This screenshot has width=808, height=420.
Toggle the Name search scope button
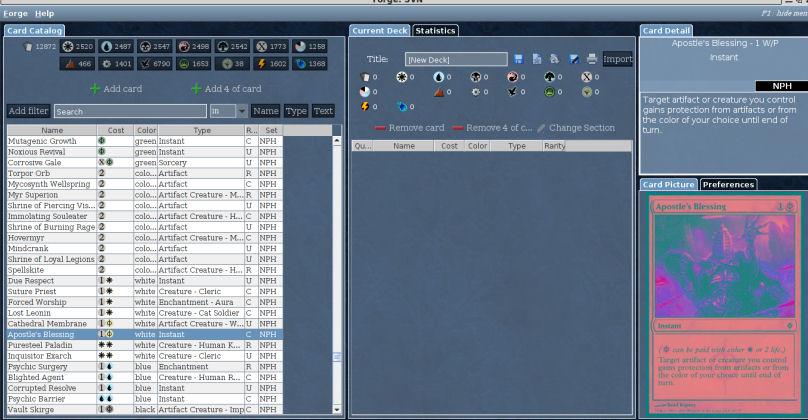click(x=265, y=111)
